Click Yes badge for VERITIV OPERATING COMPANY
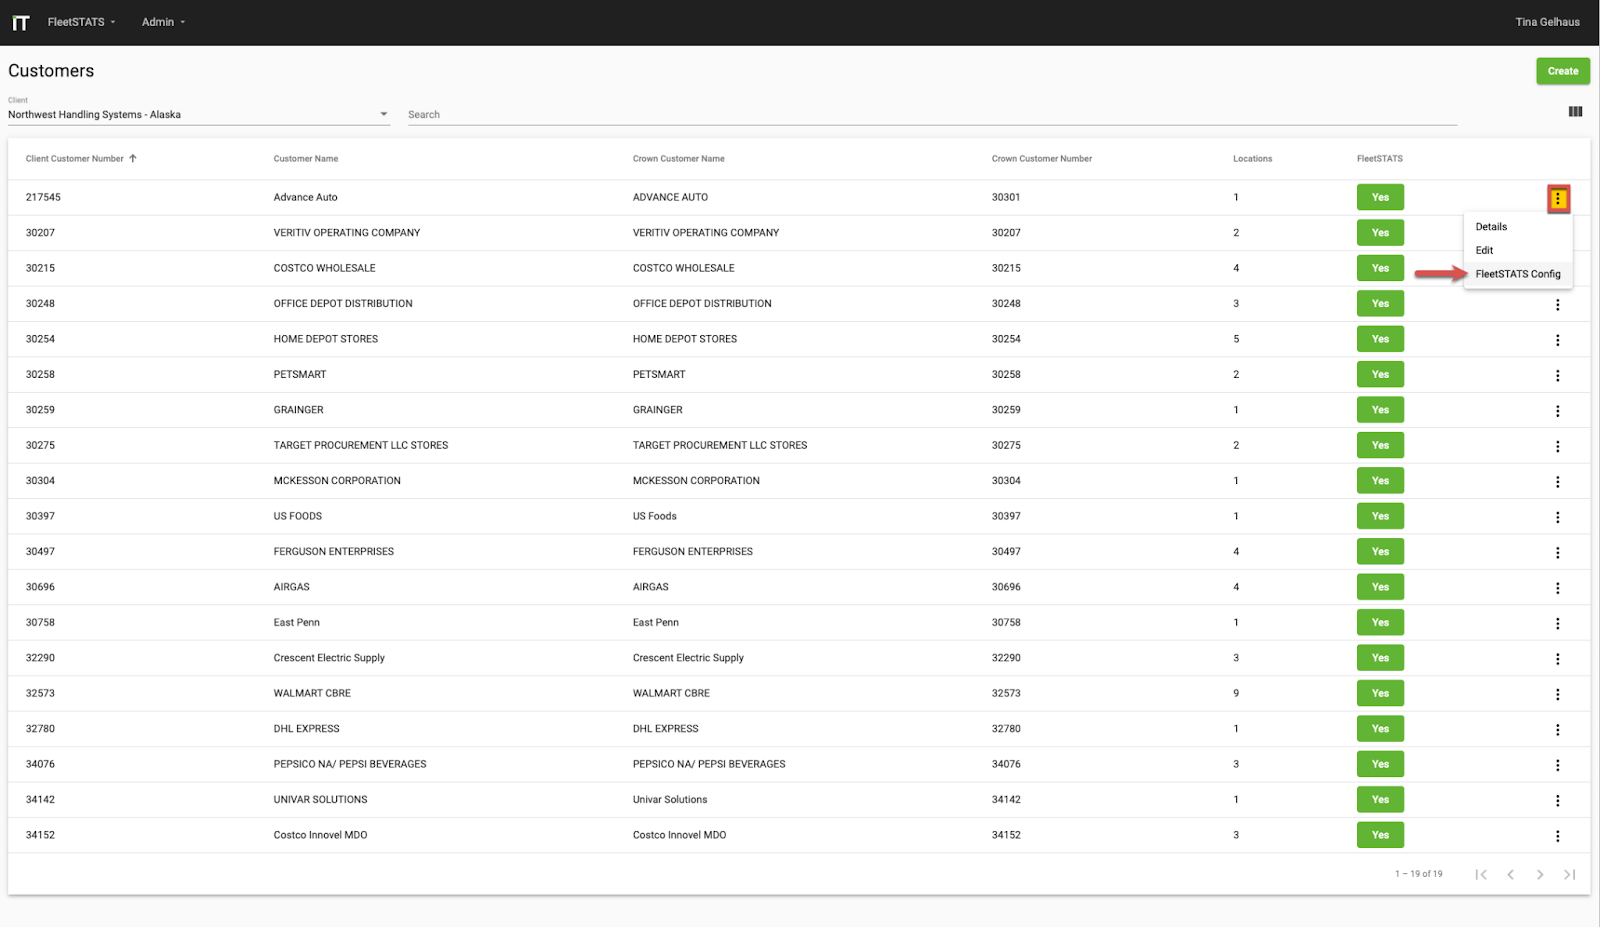Viewport: 1600px width, 927px height. click(x=1380, y=233)
